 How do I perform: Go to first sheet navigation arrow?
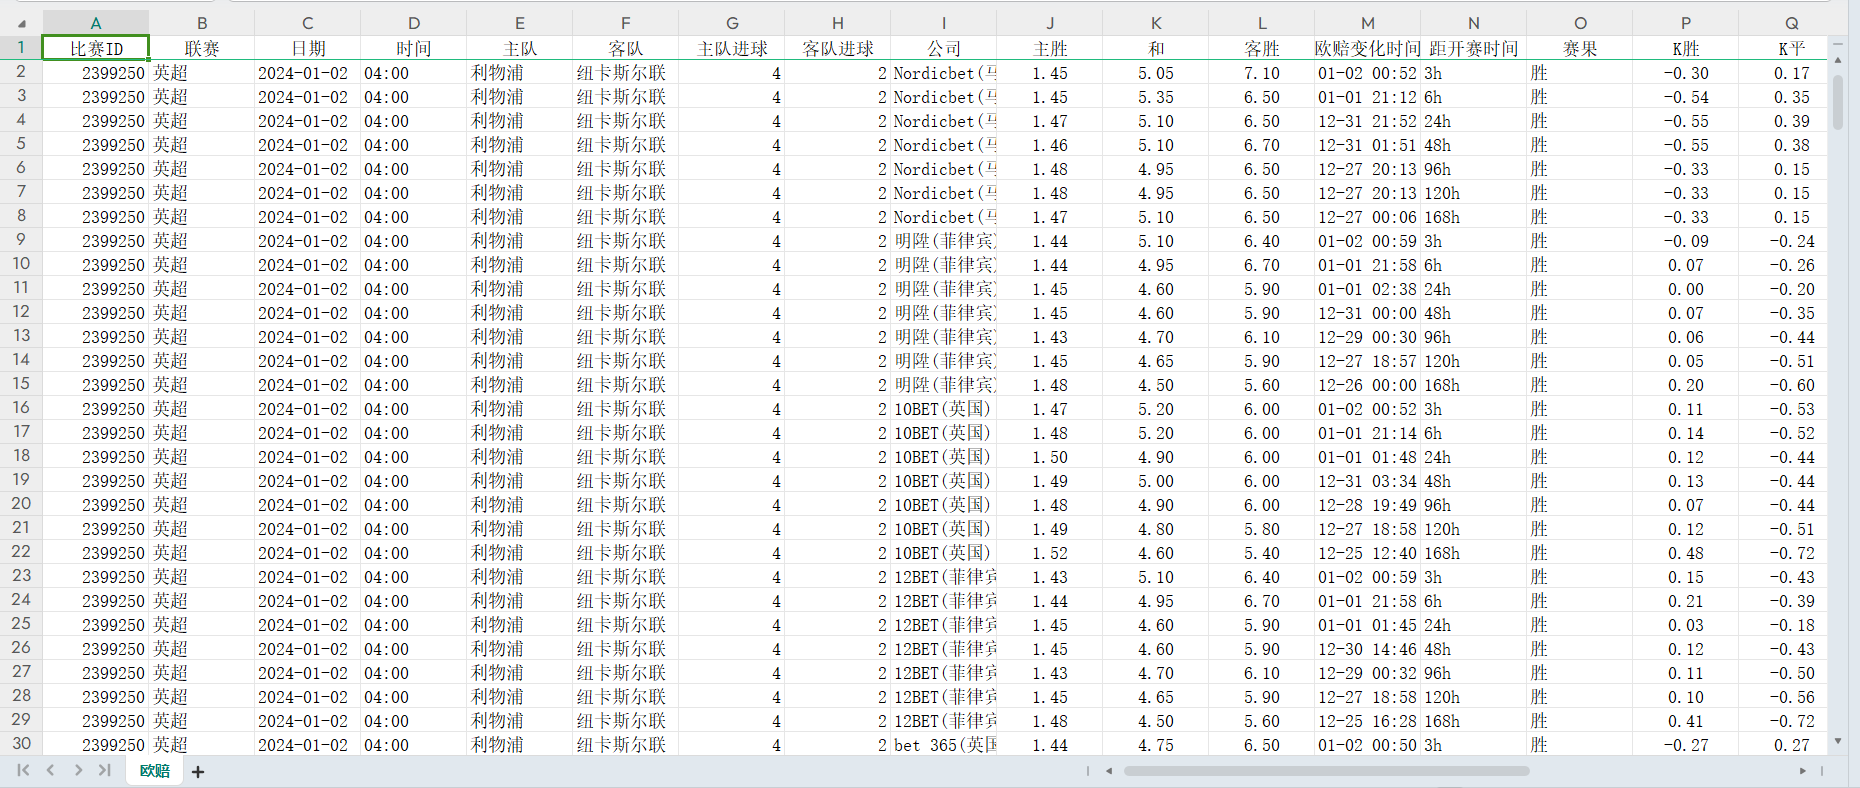point(23,770)
